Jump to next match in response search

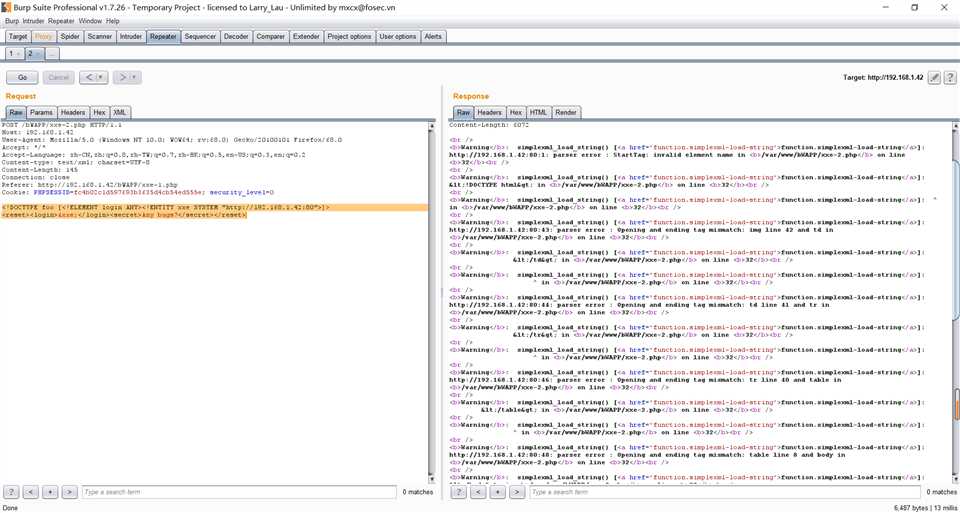517,492
